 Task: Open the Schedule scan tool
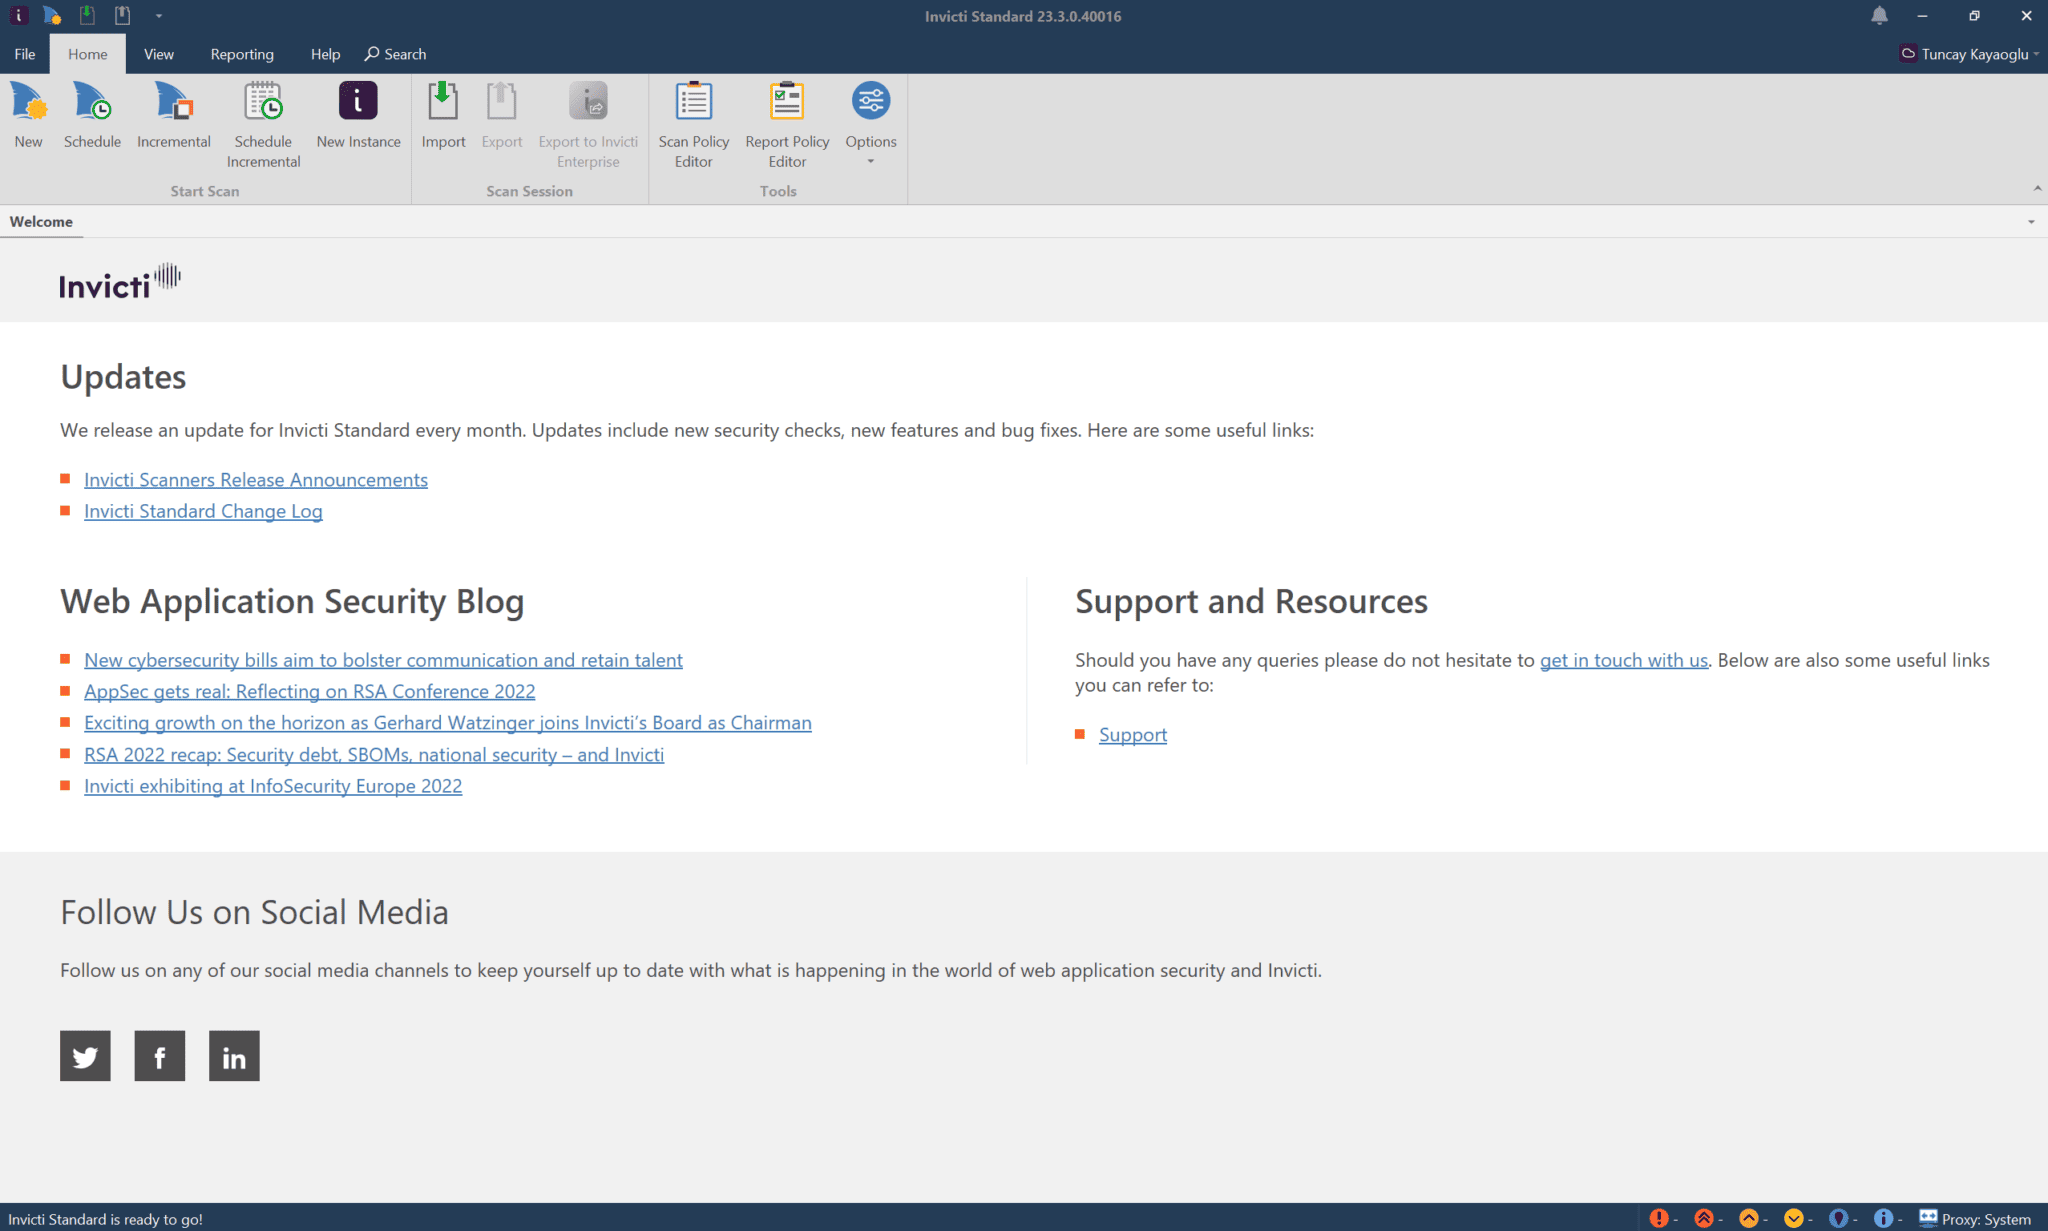92,115
